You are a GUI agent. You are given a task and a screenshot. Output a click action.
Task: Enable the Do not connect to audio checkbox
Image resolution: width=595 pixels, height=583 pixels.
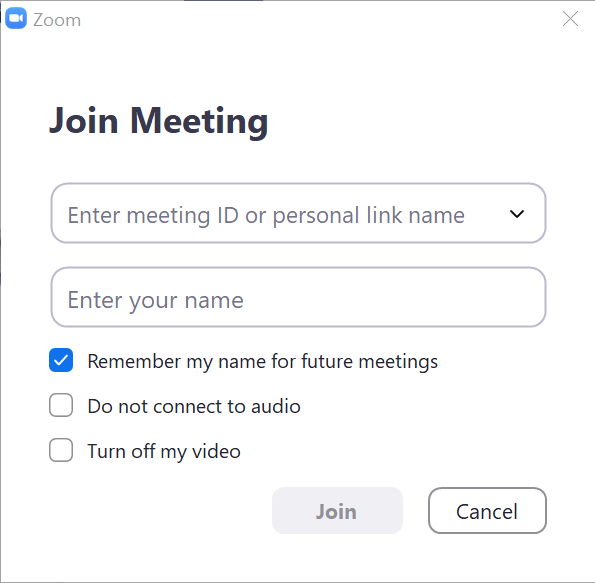(61, 405)
